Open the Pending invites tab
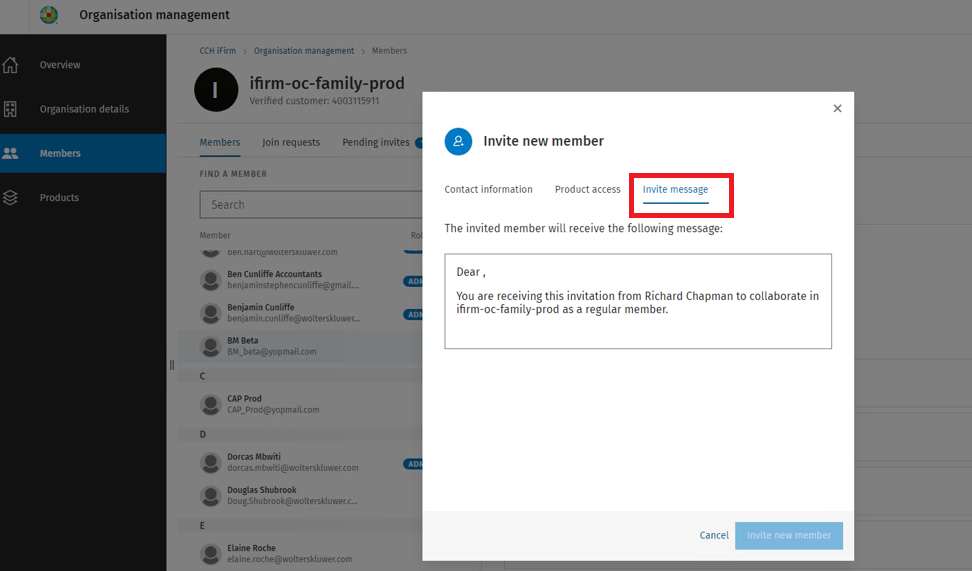 coord(376,143)
